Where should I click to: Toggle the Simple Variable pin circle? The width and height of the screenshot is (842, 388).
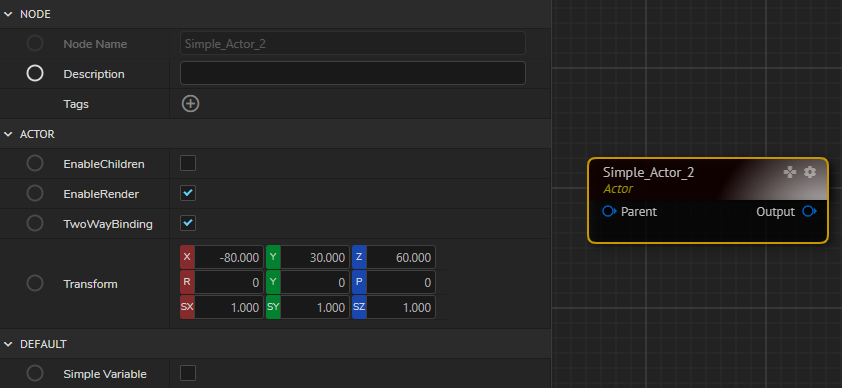pos(35,374)
